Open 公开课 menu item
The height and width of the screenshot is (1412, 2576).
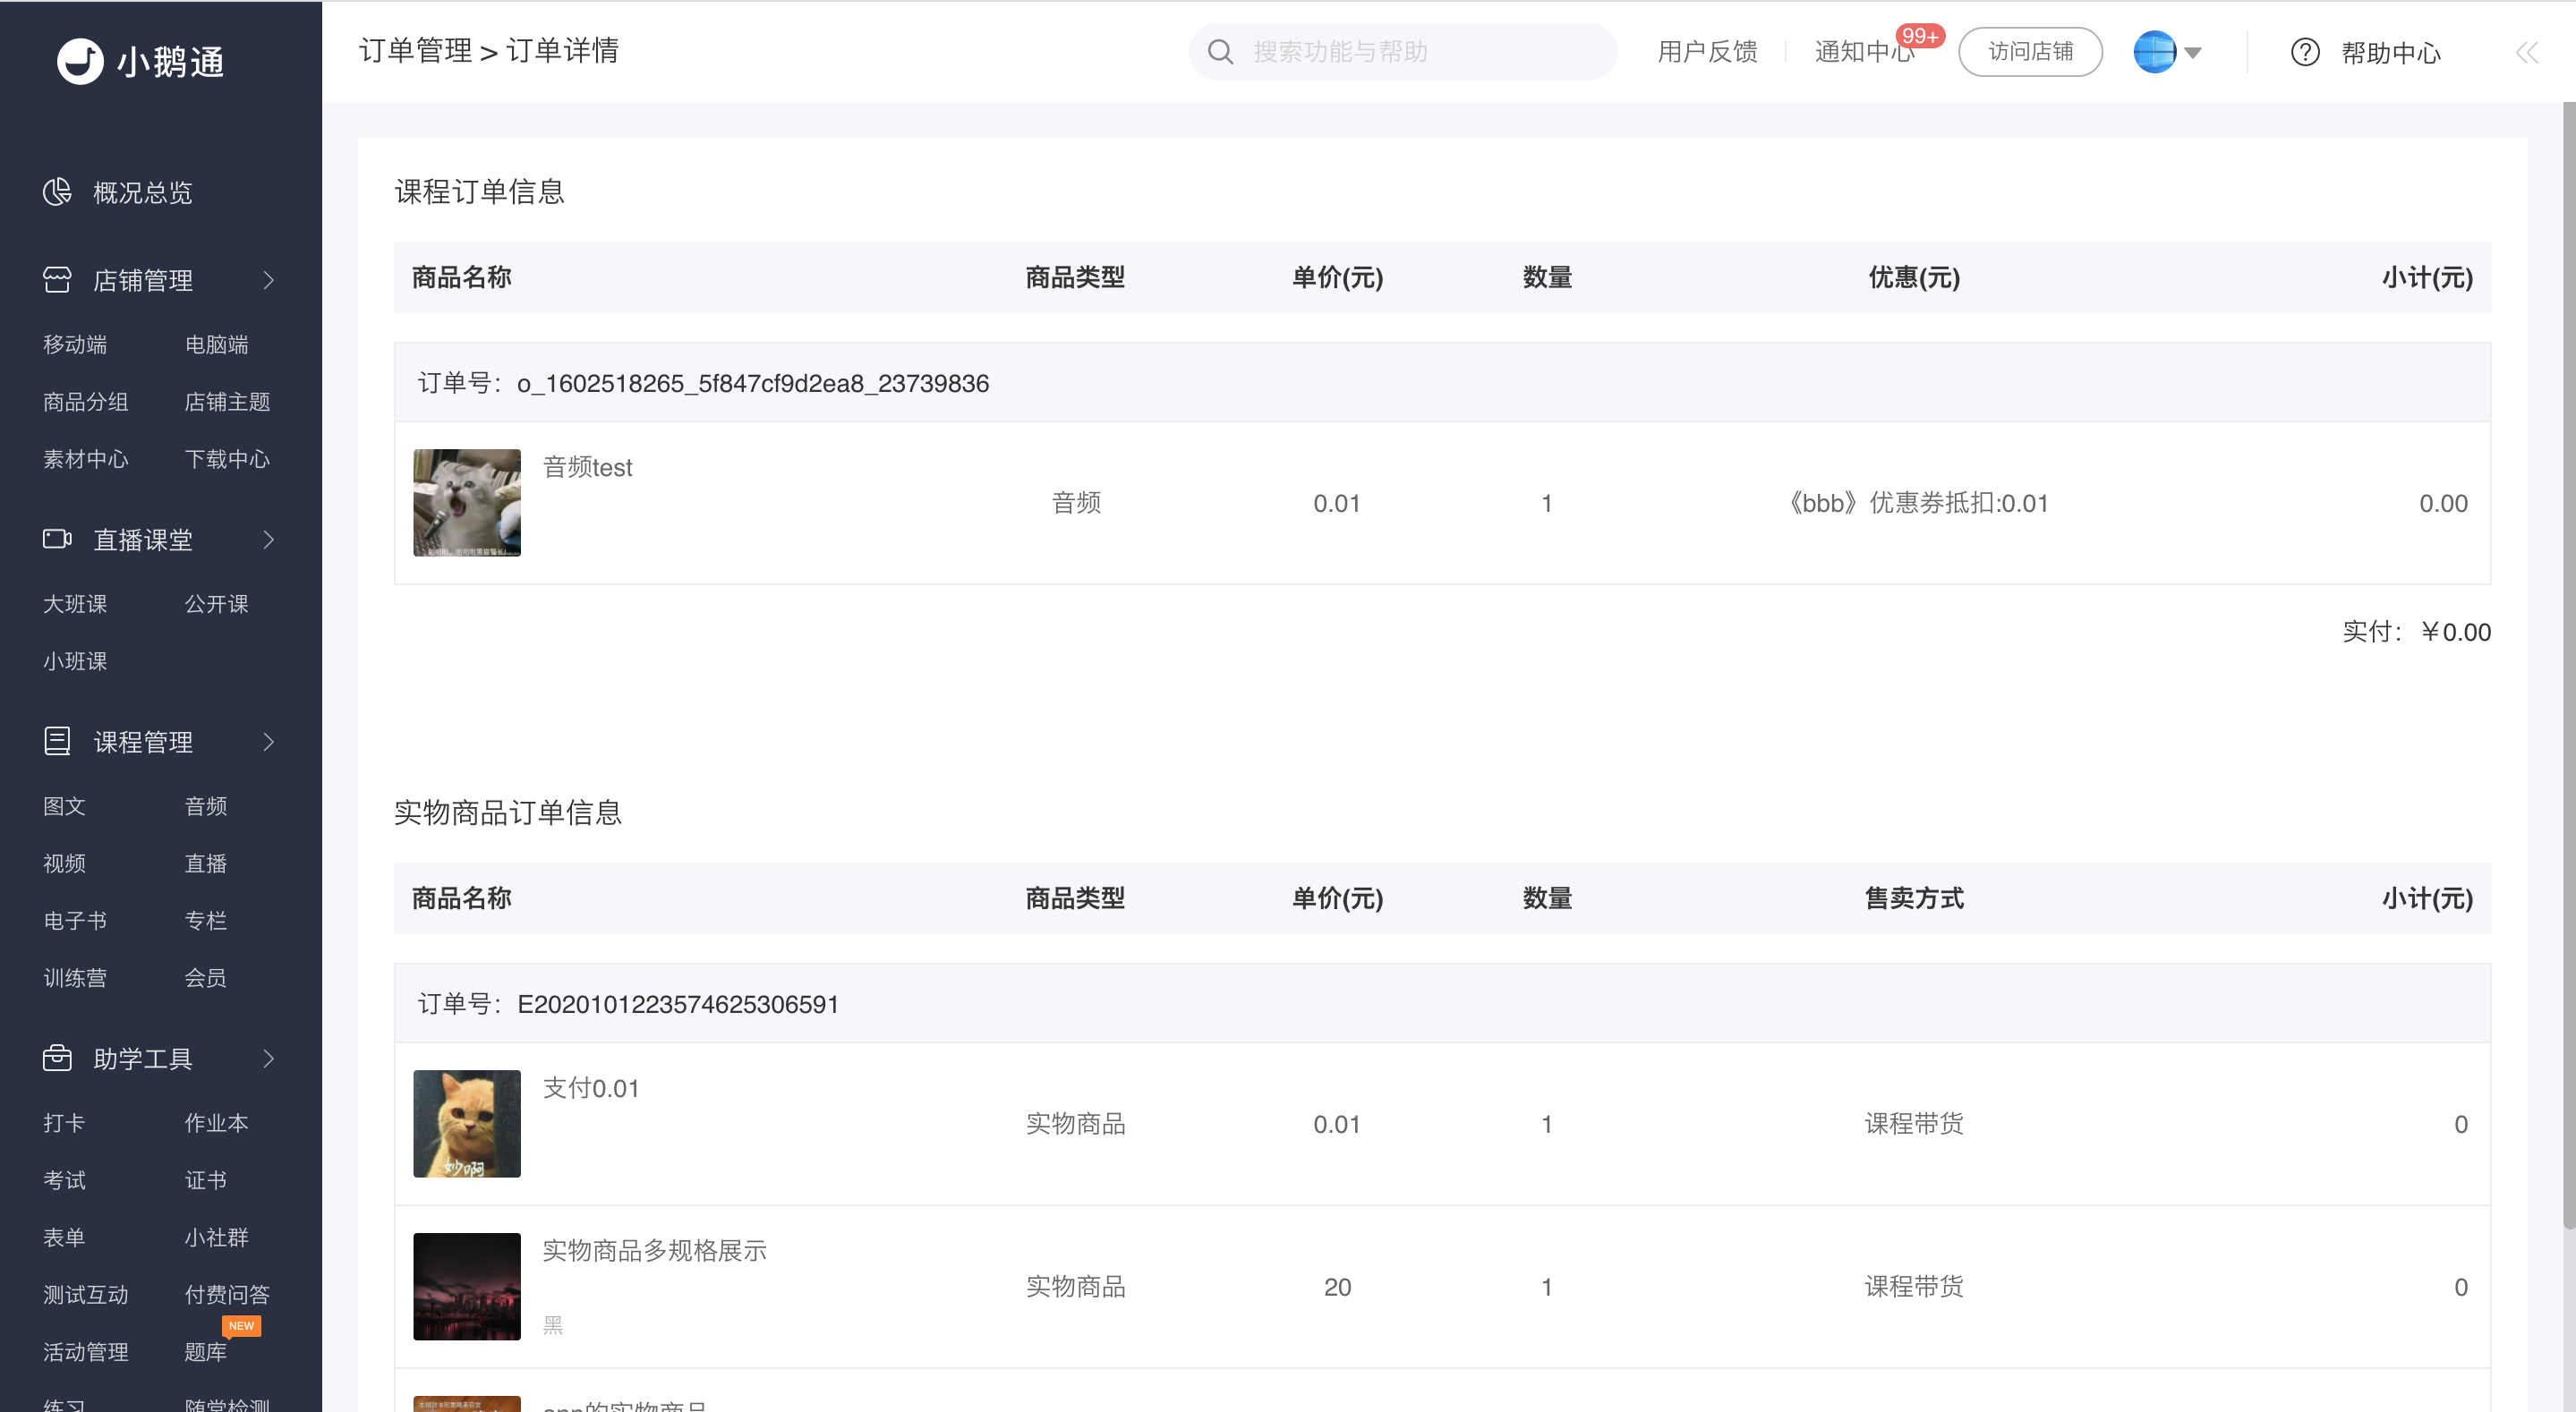217,603
